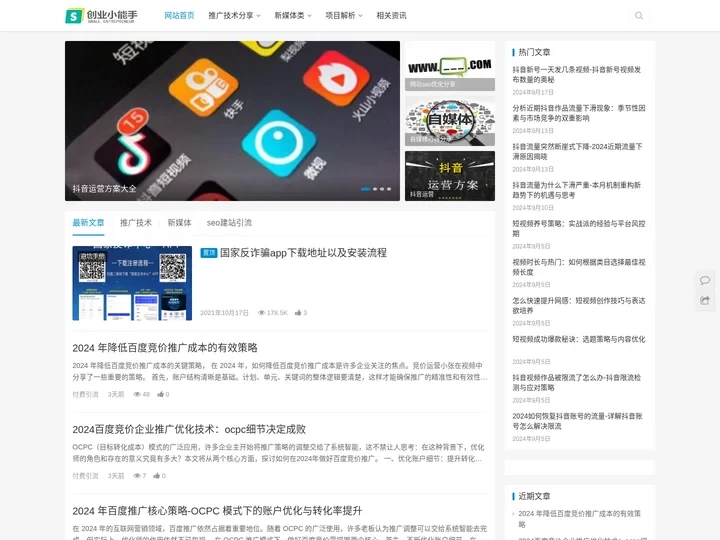
Task: Click the 热门文章 sidebar heading
Action: coord(534,52)
